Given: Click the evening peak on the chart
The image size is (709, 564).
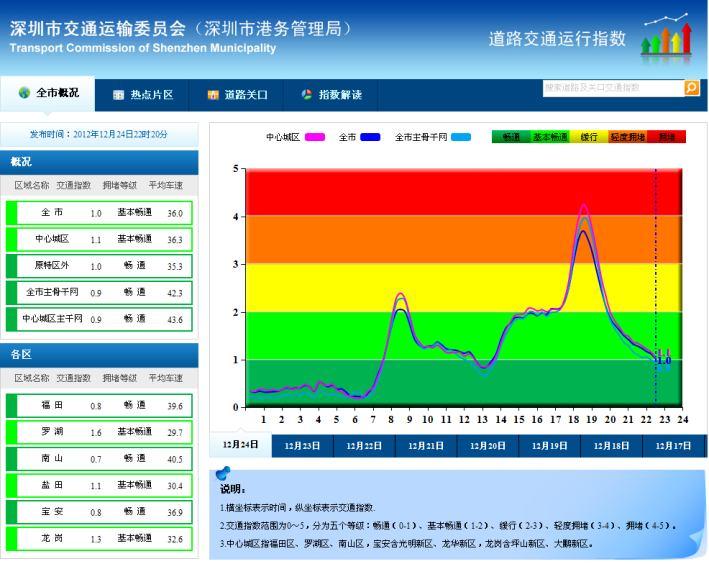Looking at the screenshot, I should [x=583, y=206].
